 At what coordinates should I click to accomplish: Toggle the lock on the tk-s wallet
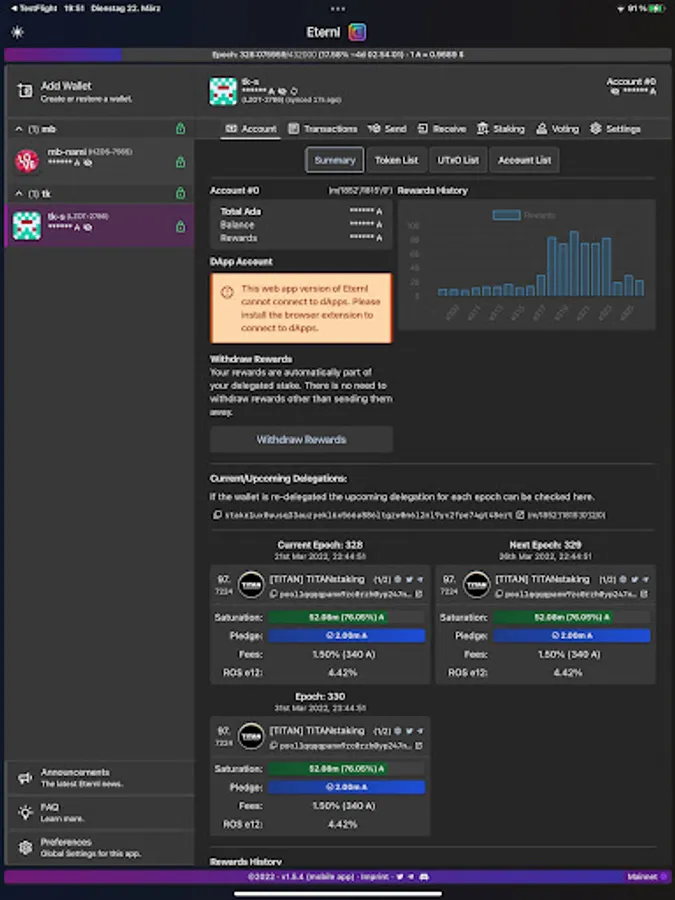(x=180, y=227)
